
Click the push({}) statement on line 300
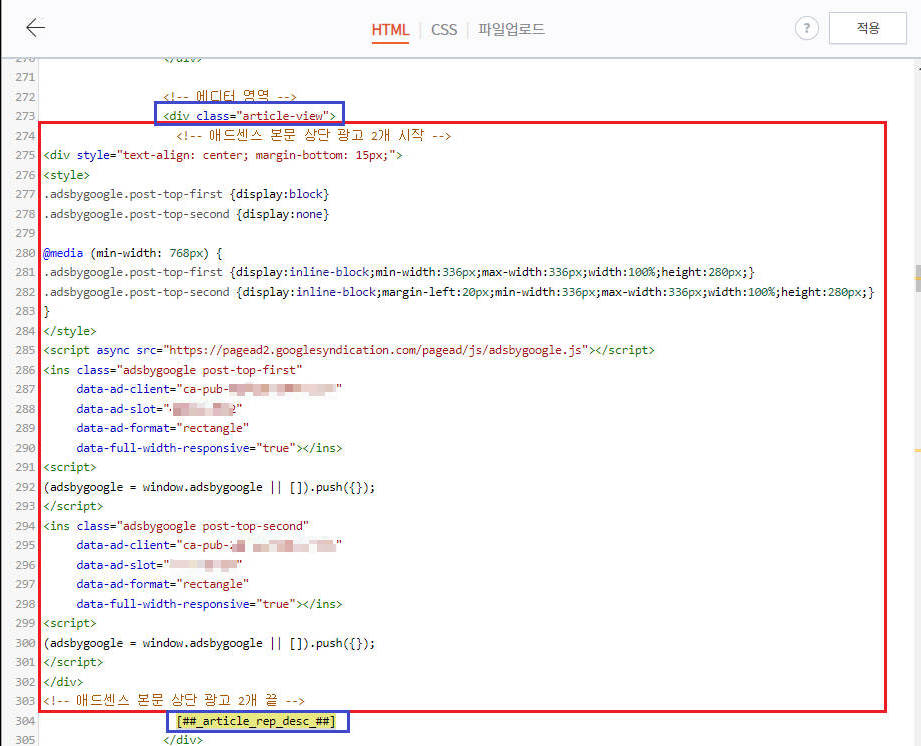pos(209,643)
